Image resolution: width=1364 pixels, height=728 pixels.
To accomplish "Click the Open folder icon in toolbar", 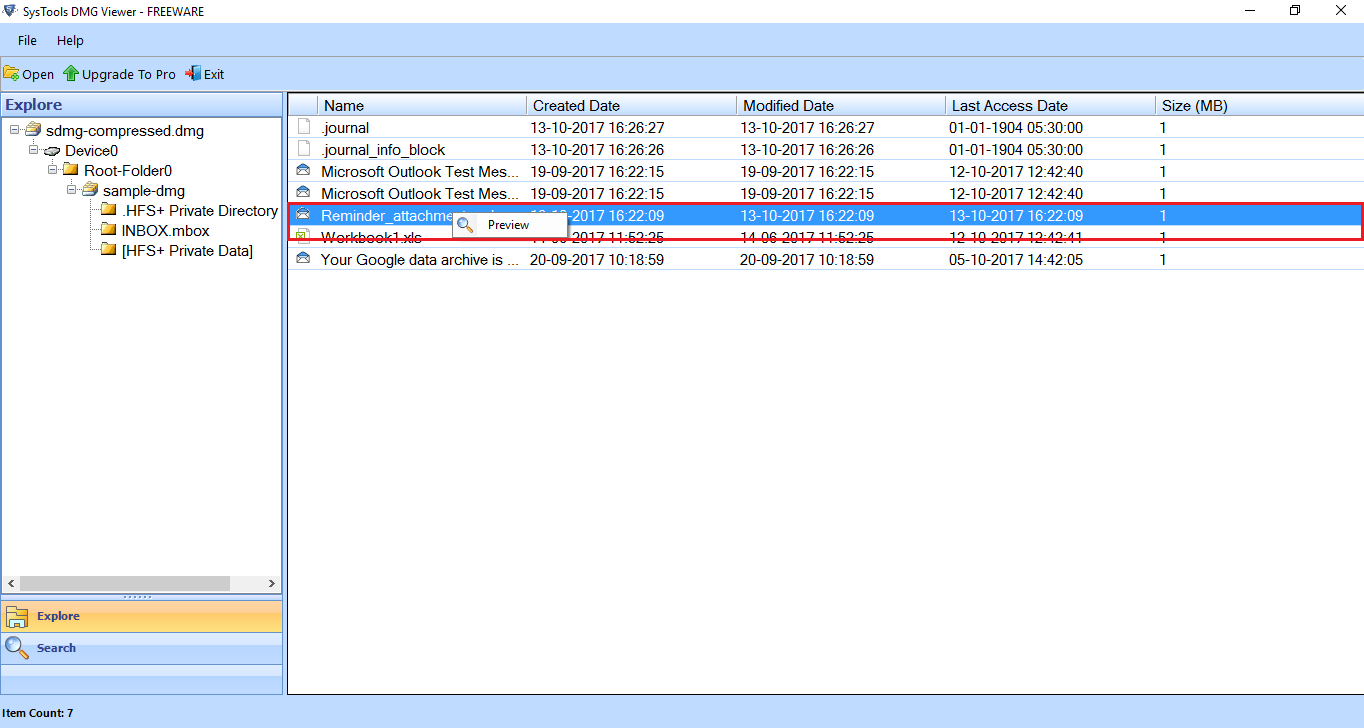I will 11,73.
